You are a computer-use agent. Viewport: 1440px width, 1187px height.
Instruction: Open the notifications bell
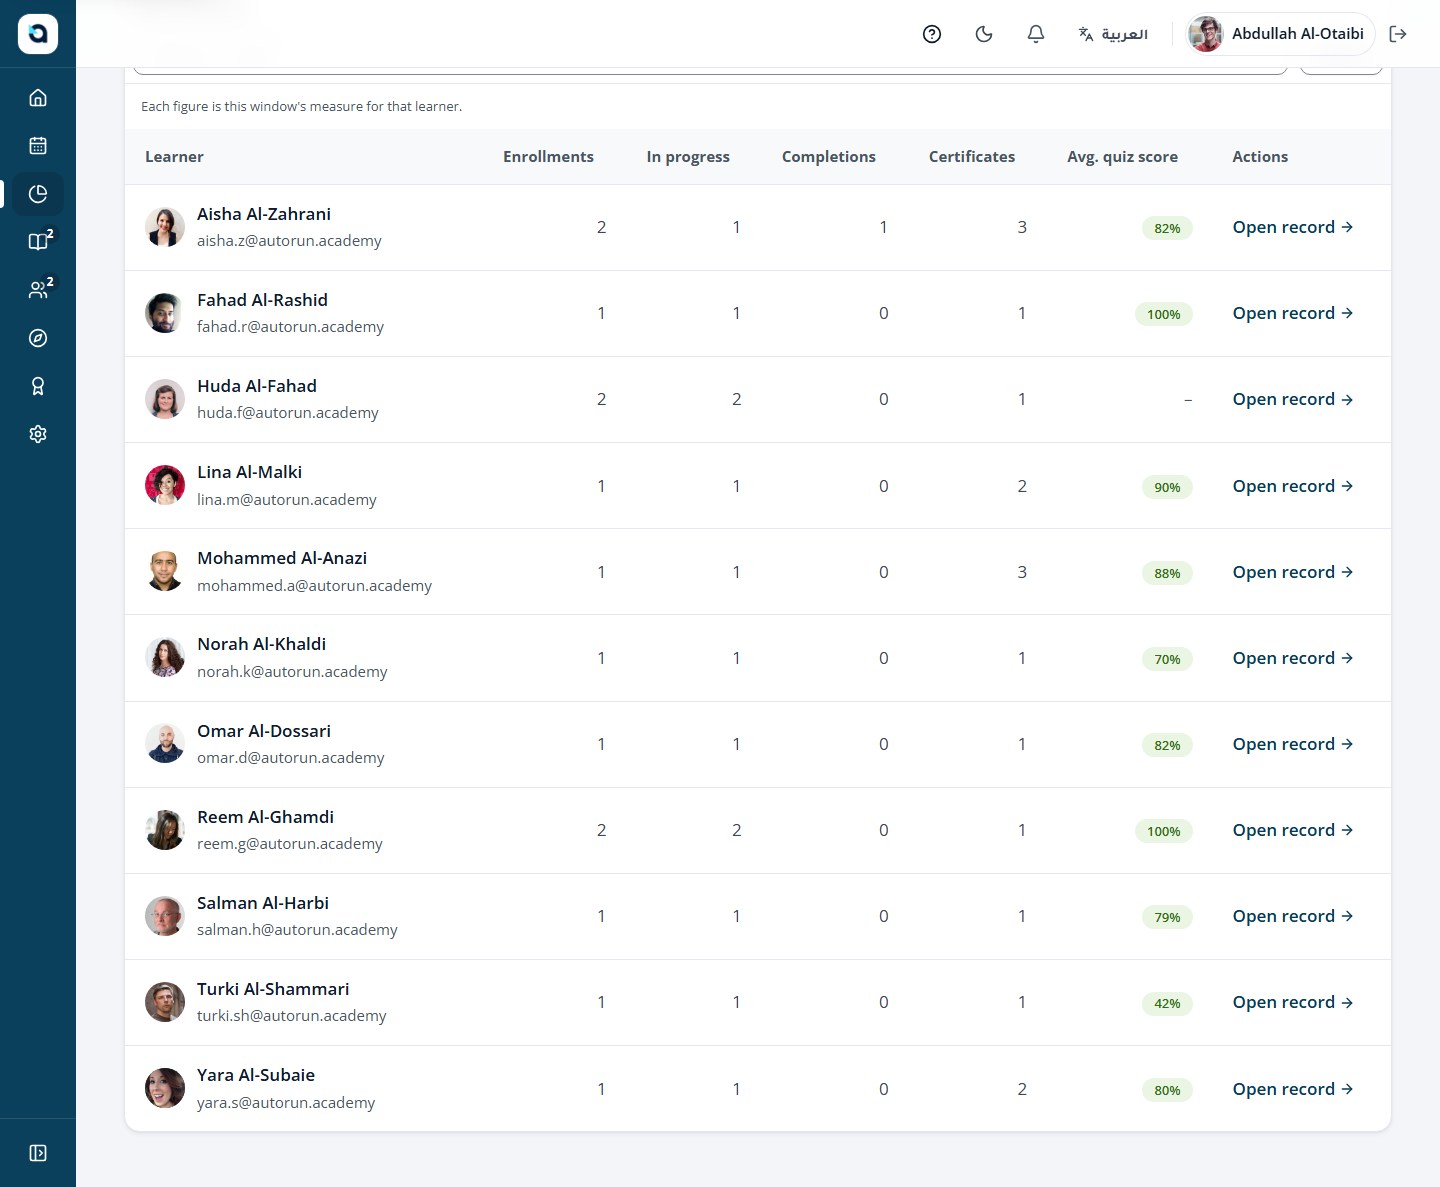point(1036,34)
